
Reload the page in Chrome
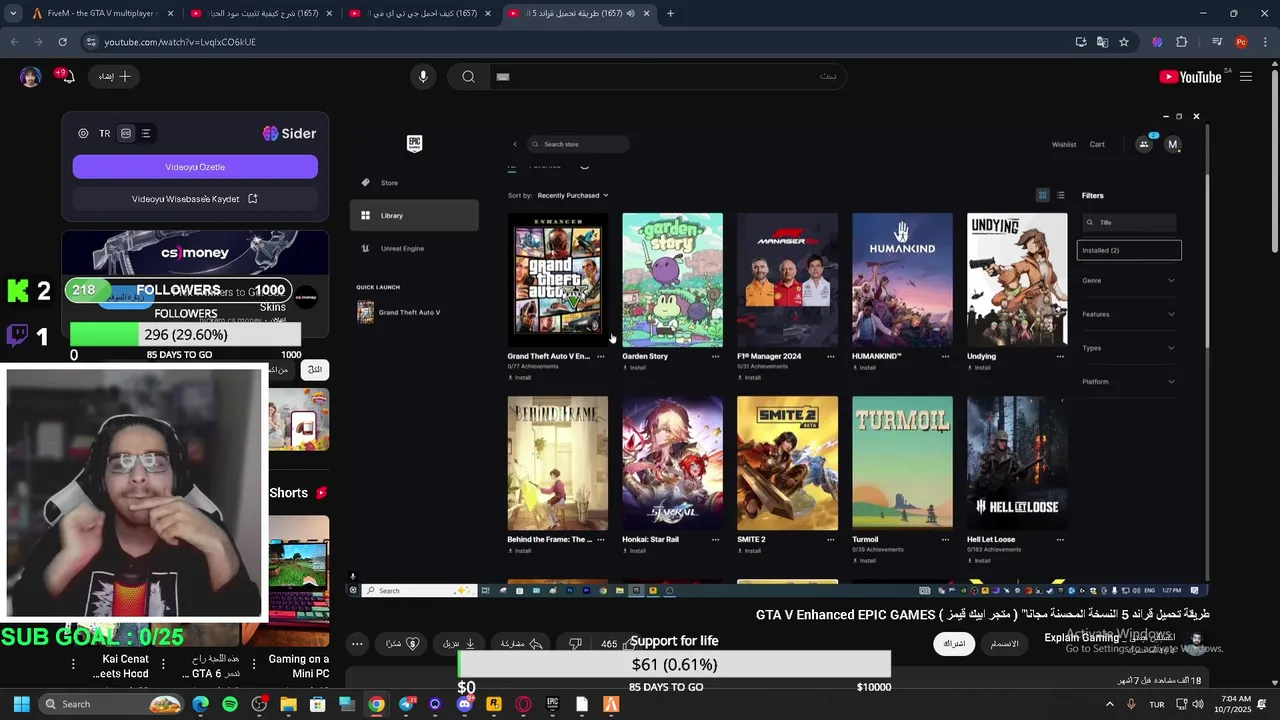(62, 42)
